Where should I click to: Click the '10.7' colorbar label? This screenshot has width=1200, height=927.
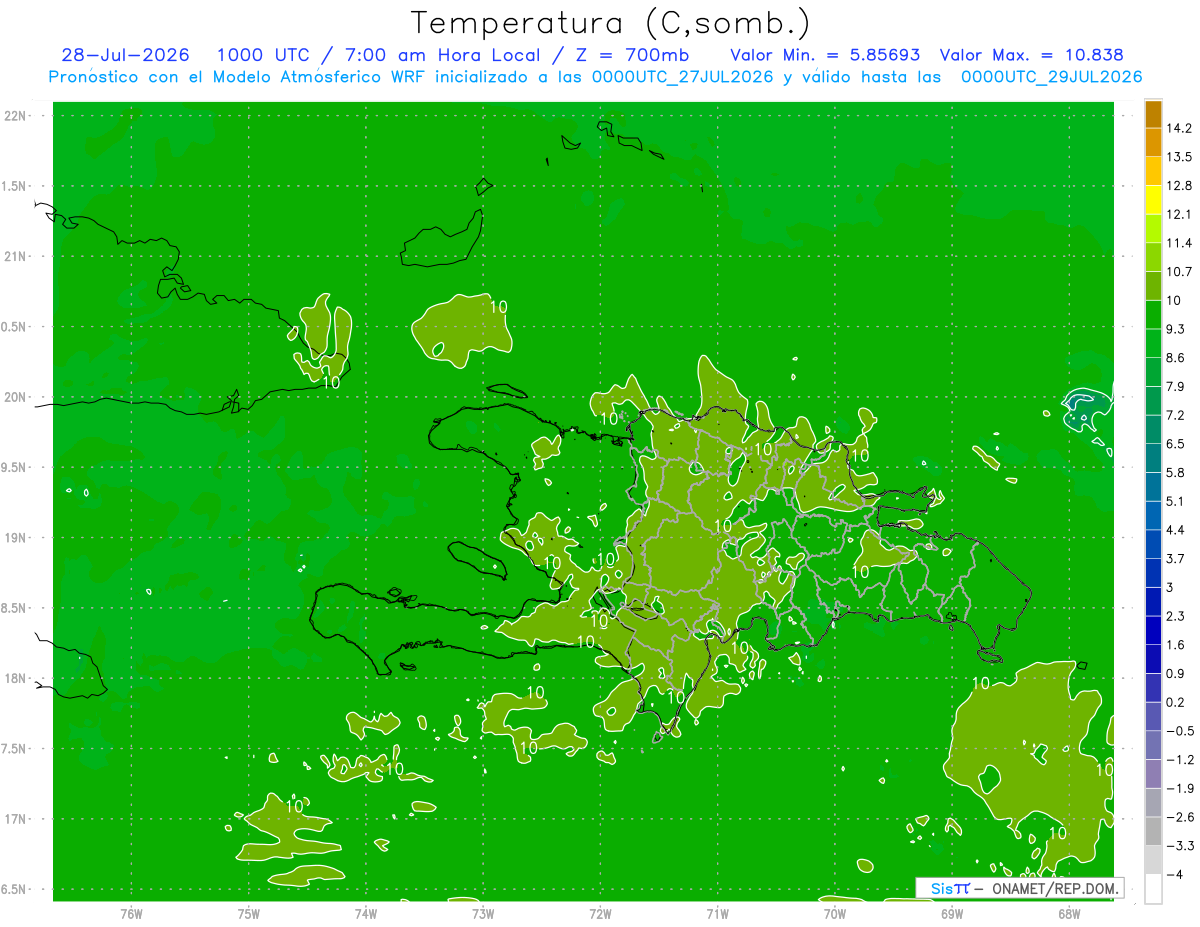click(1180, 272)
